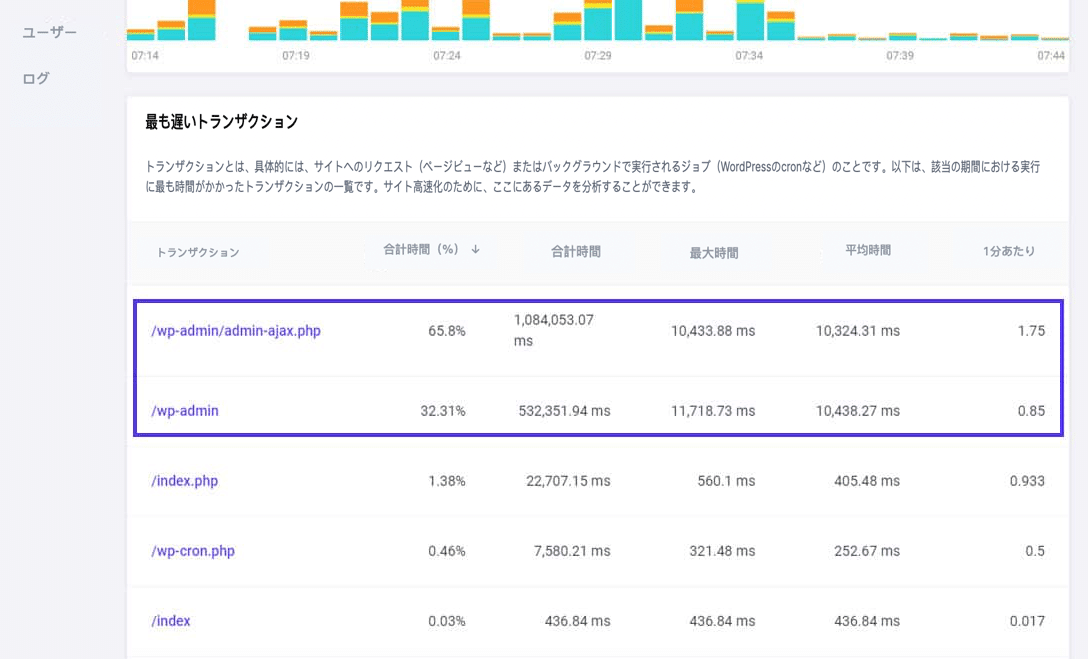The image size is (1088, 659).
Task: Open the /index.php transaction link
Action: tap(184, 480)
